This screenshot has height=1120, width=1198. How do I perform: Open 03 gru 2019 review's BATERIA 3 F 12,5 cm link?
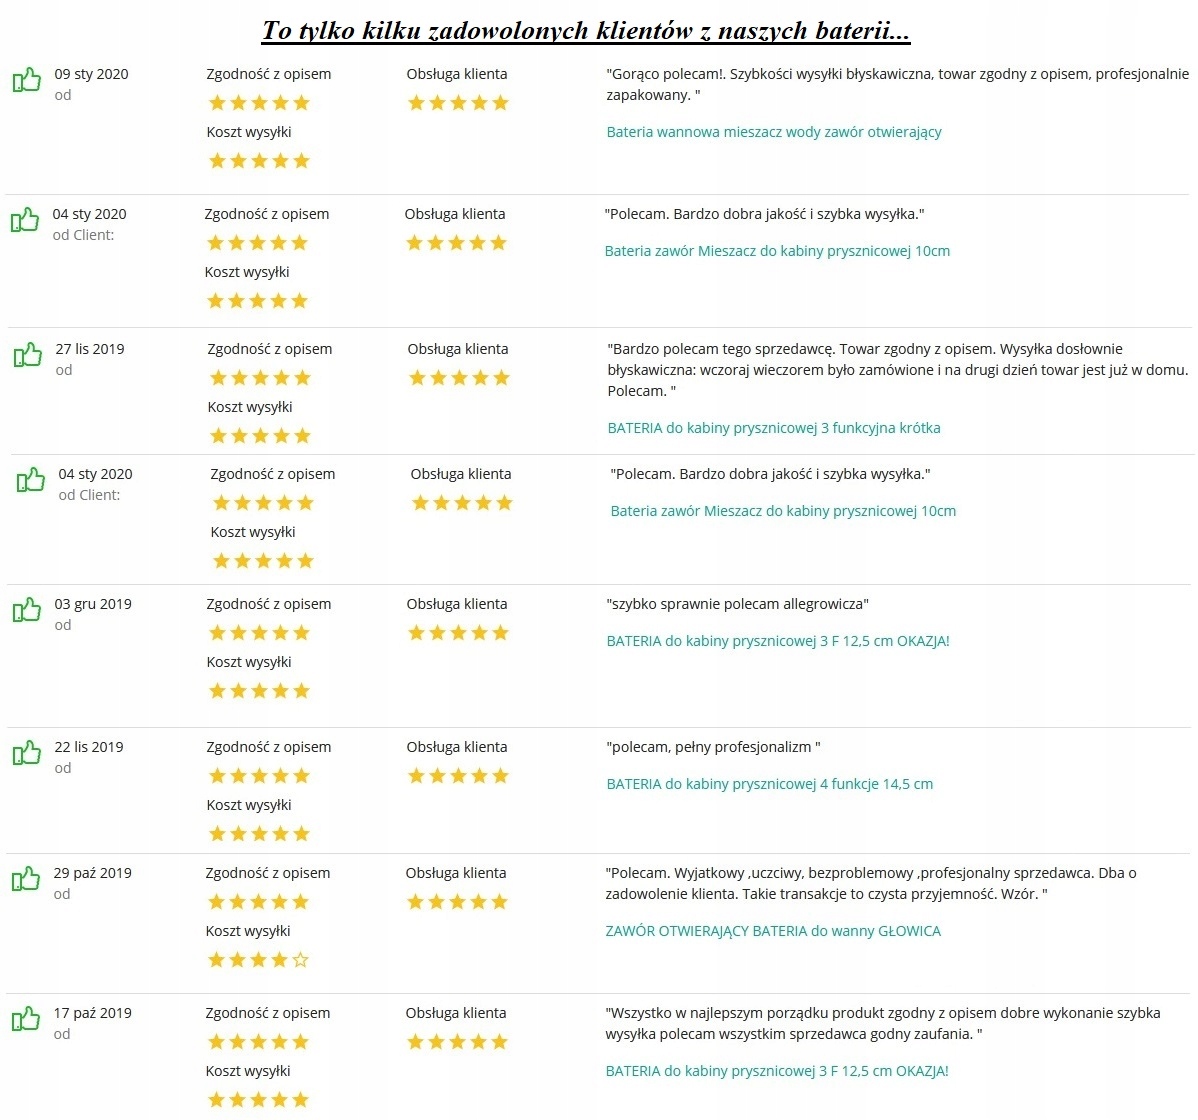tap(778, 641)
